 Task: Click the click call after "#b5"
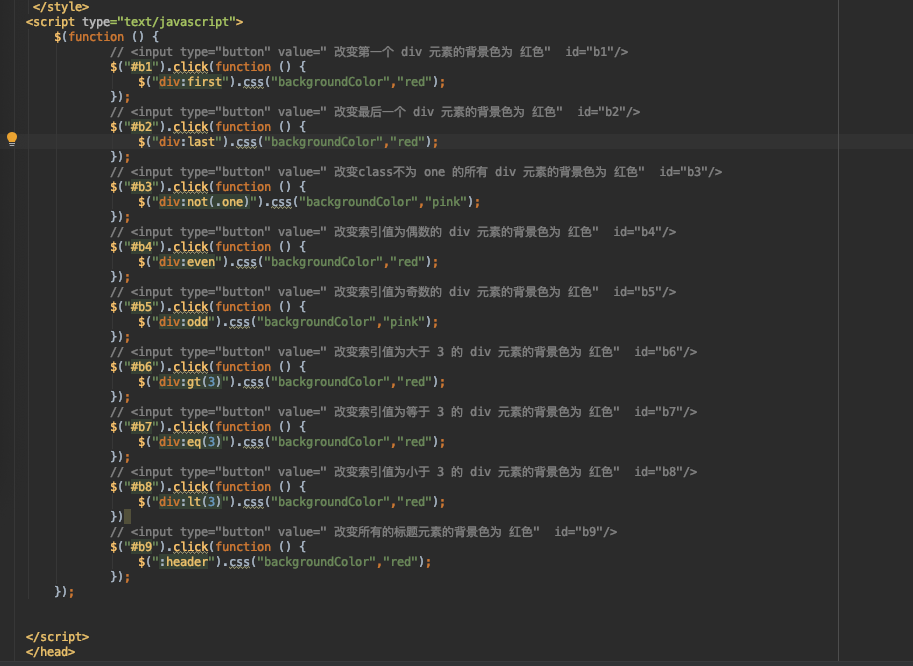(x=190, y=307)
